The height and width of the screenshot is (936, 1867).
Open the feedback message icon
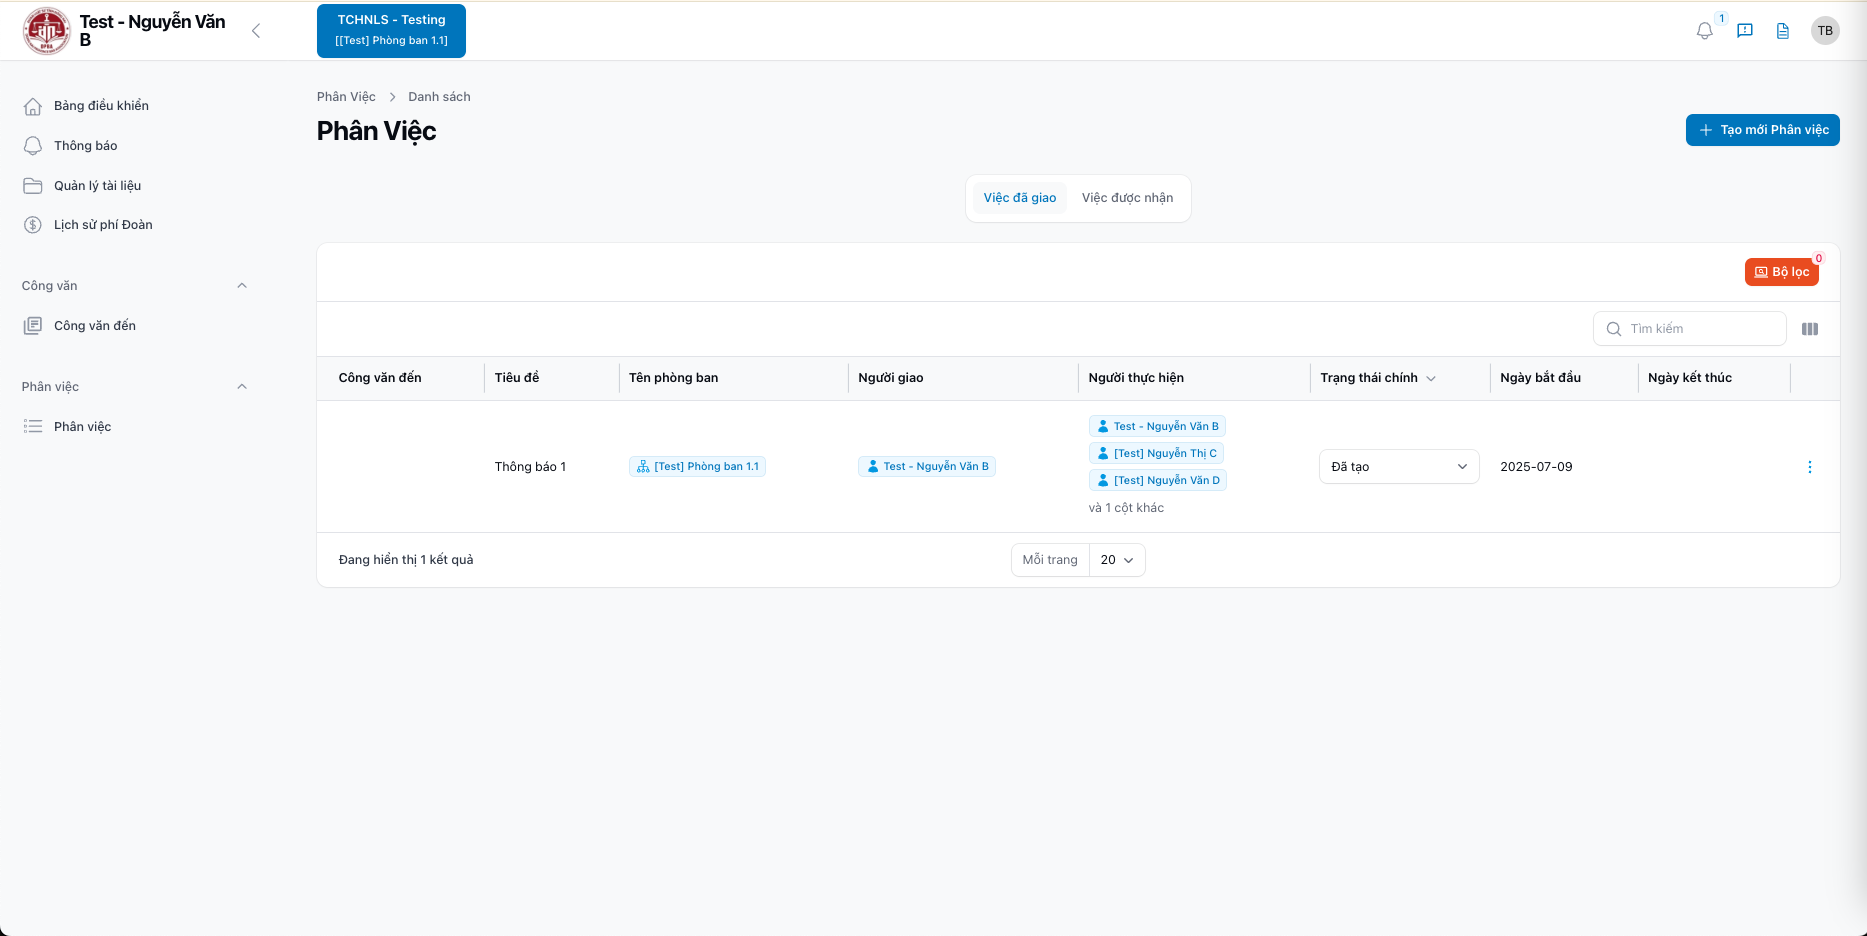point(1745,31)
